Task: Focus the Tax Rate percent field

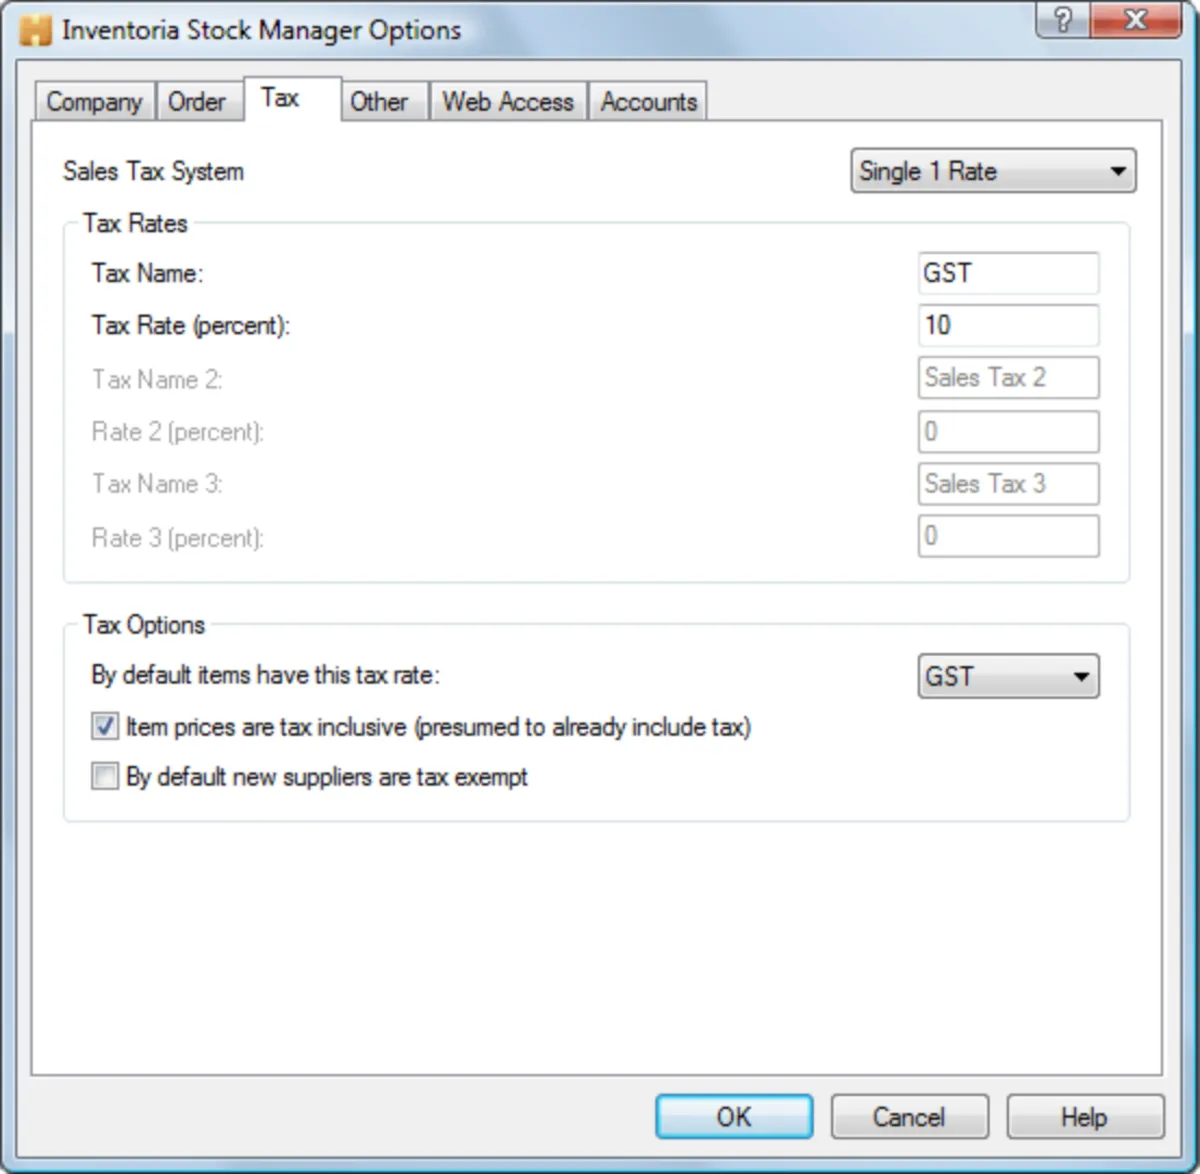Action: point(1008,325)
